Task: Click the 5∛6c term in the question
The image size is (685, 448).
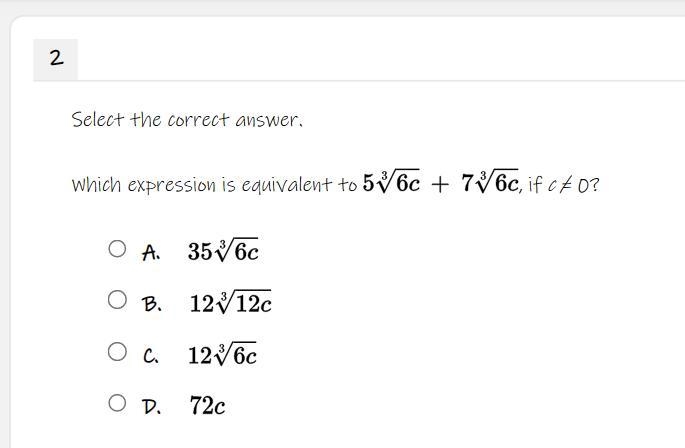Action: tap(391, 182)
